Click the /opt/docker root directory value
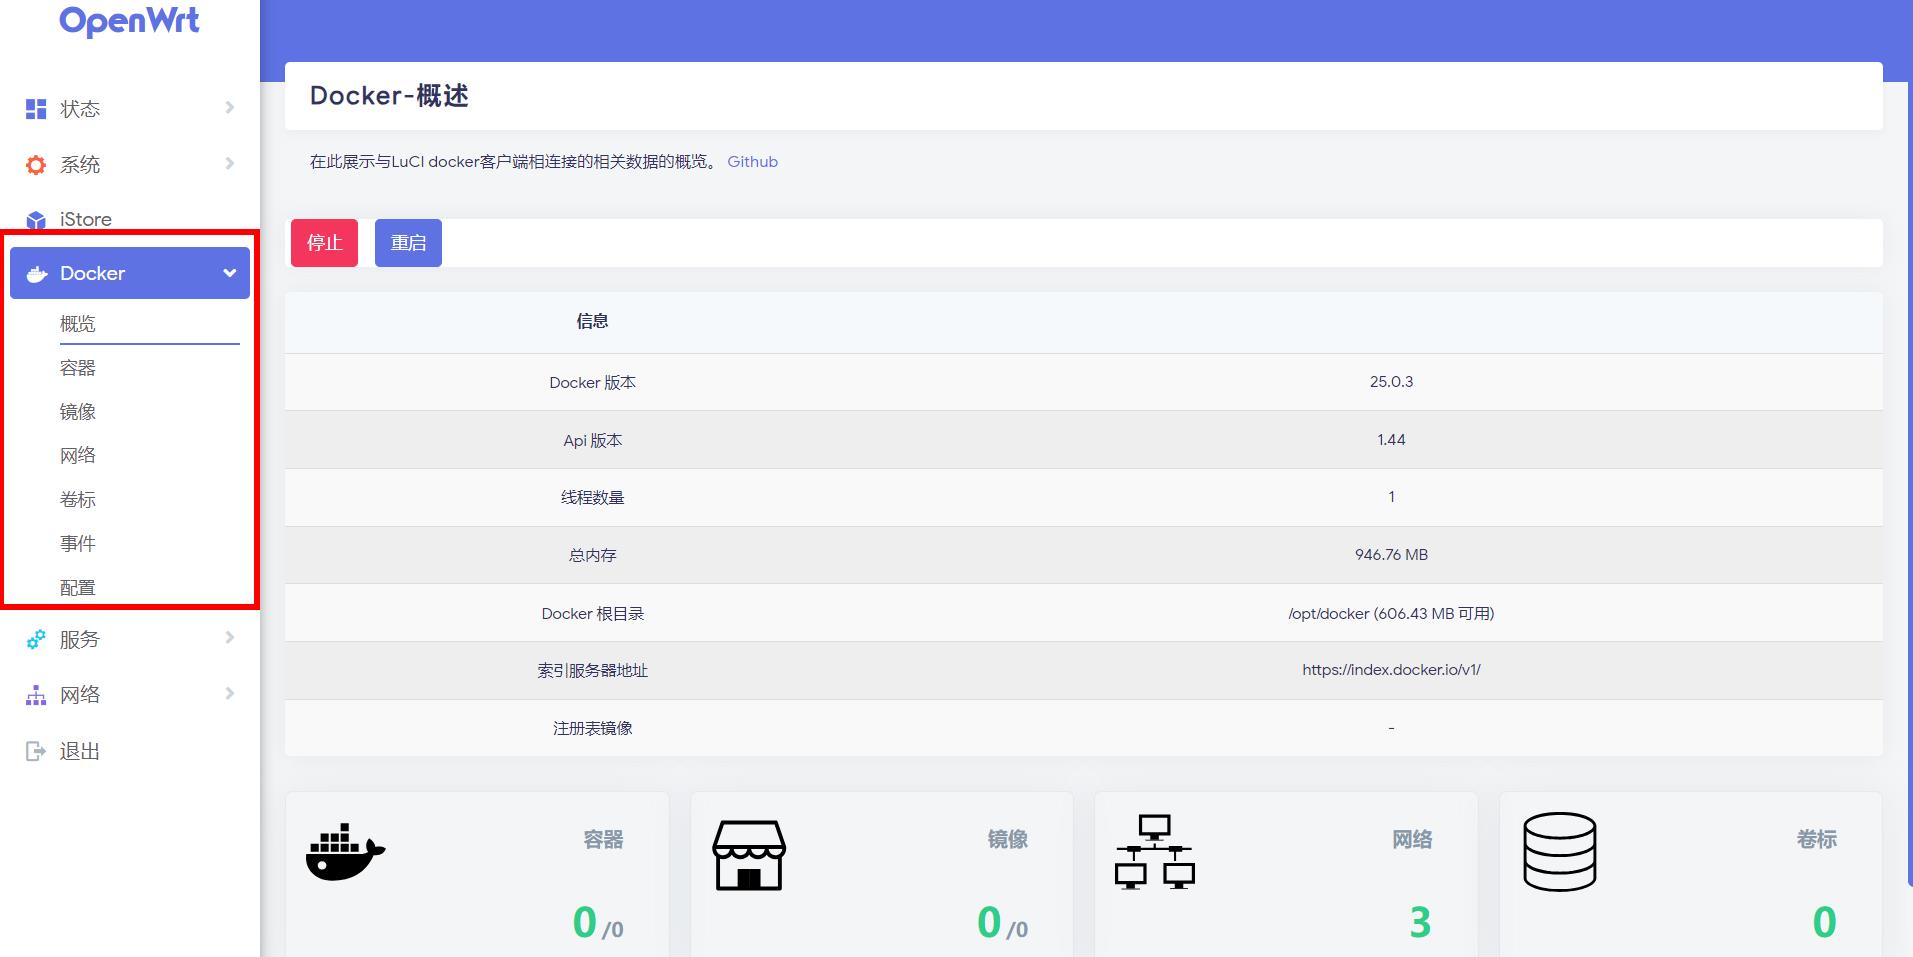Screen dimensions: 1913x957 click(1391, 614)
